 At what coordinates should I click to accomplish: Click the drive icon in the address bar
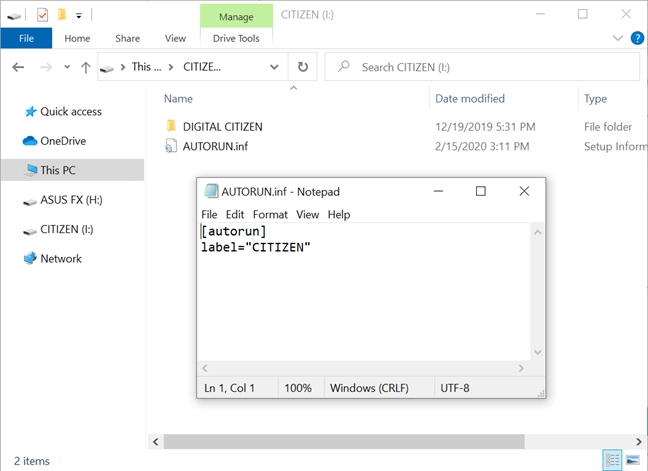[x=107, y=69]
